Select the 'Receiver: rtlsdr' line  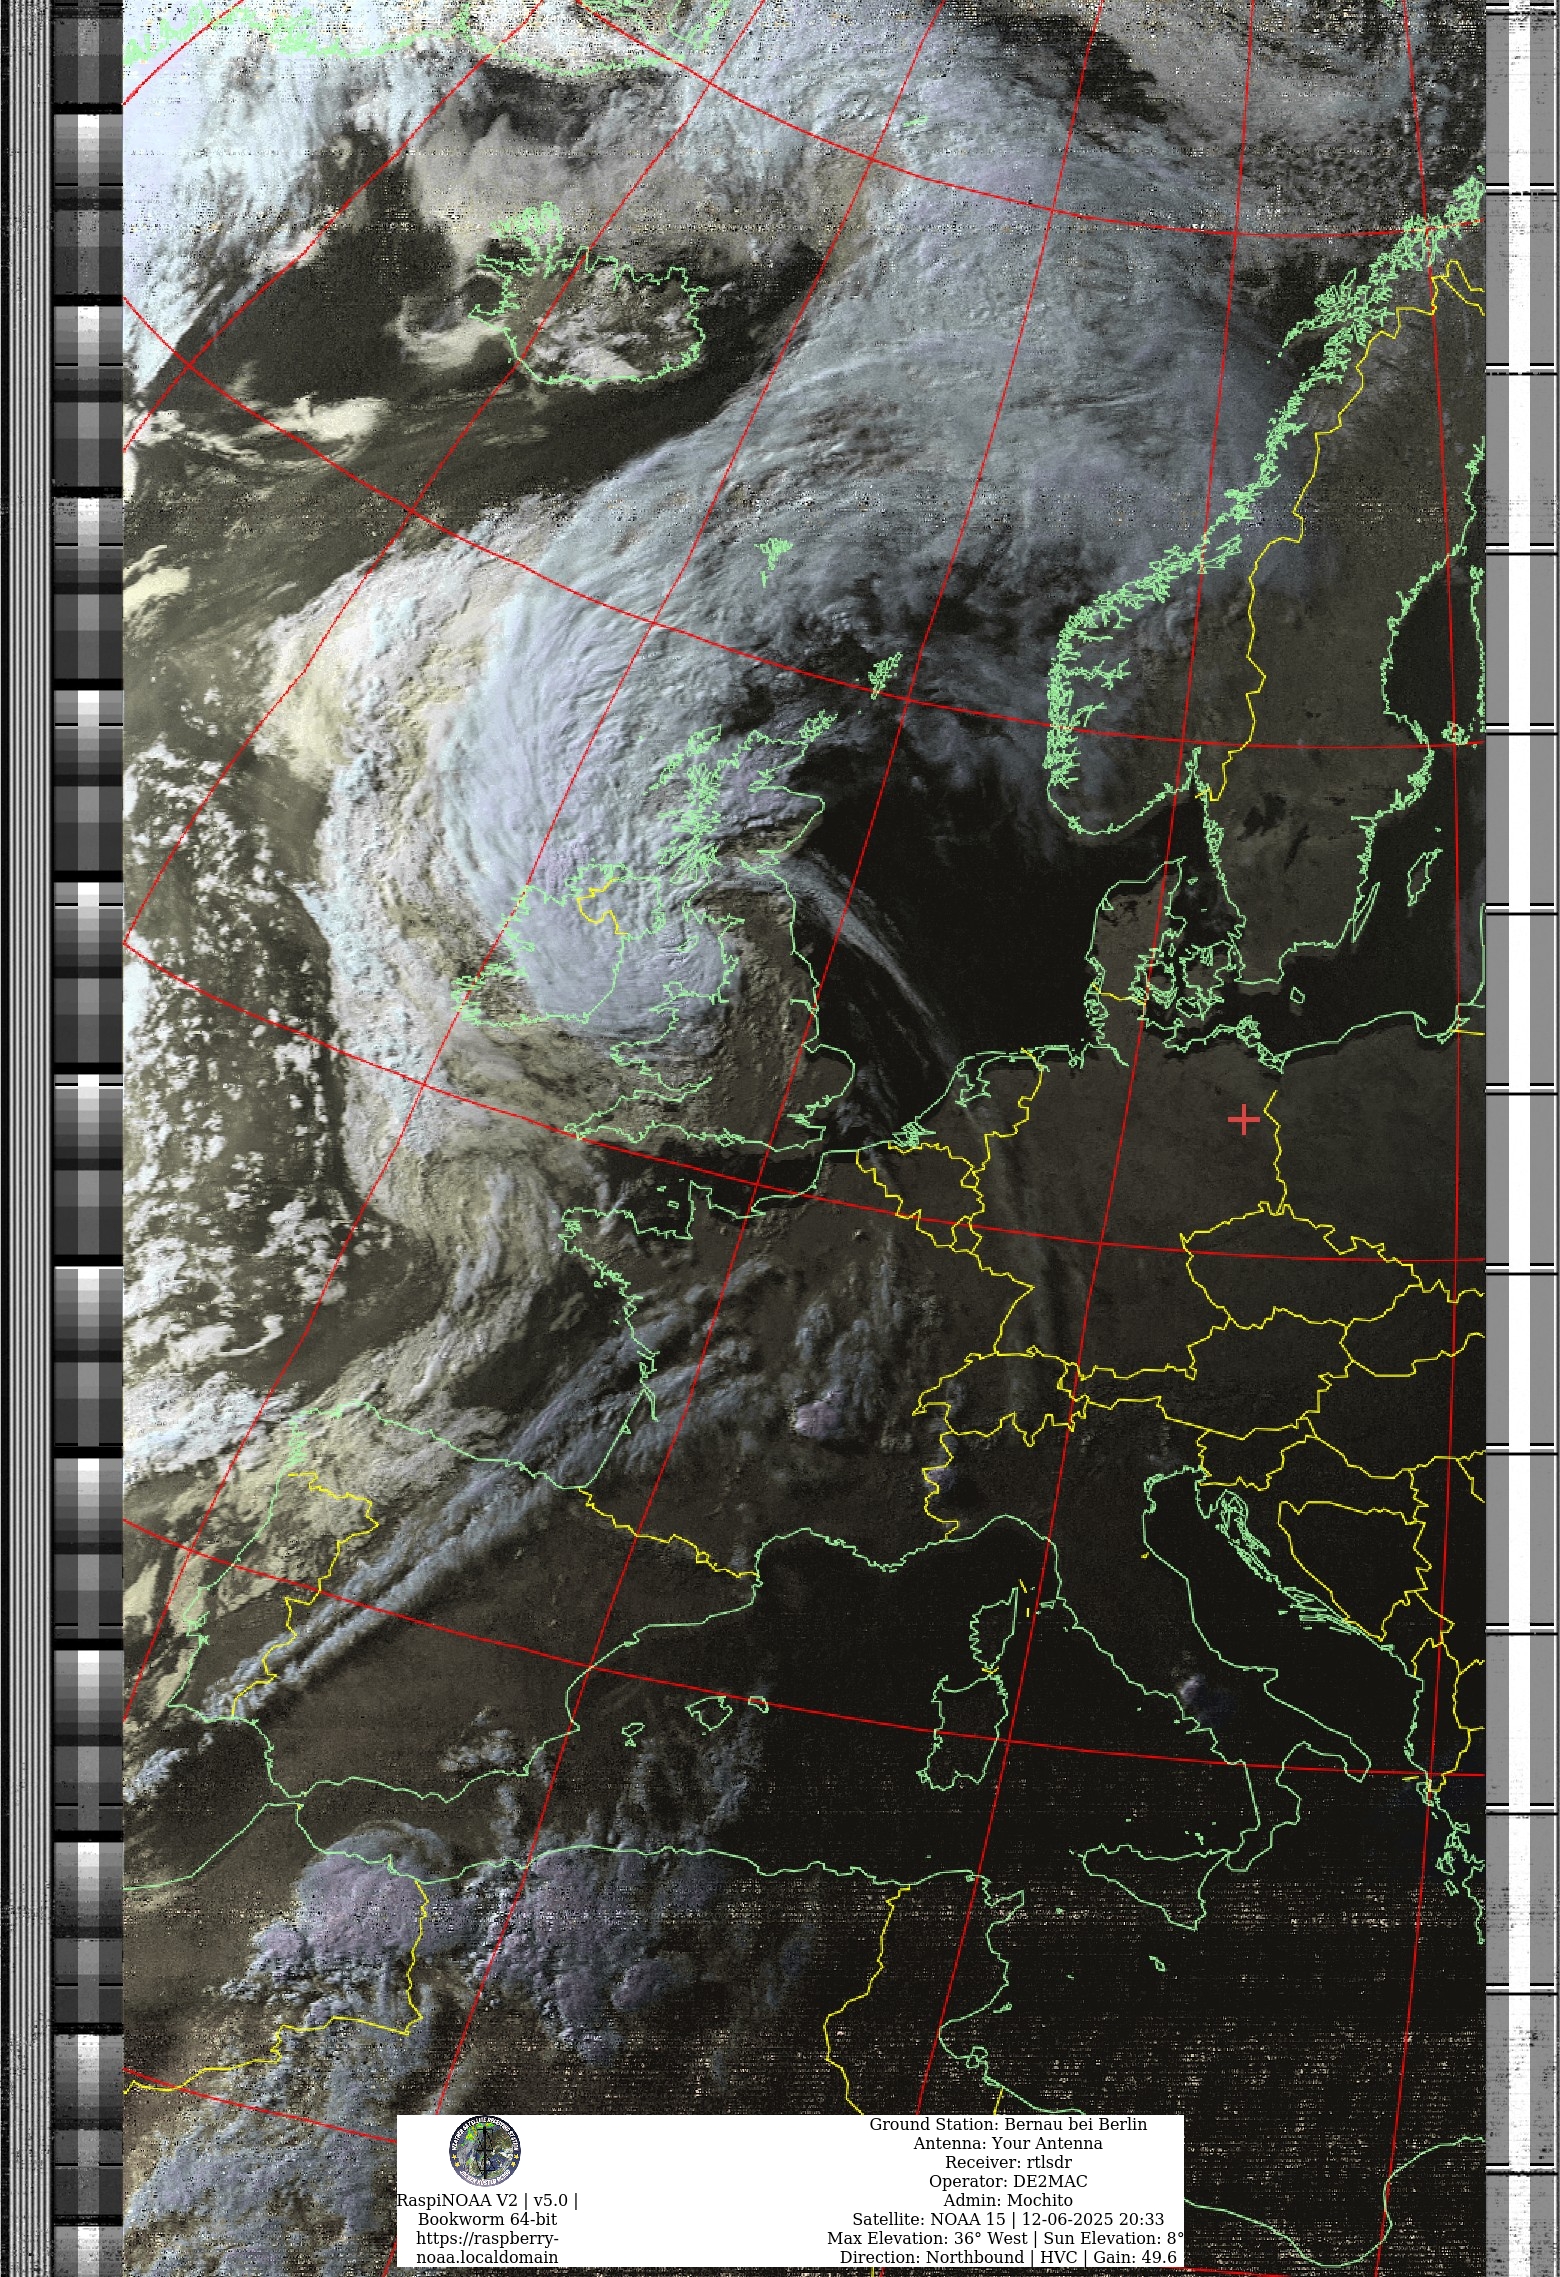tap(1008, 2162)
